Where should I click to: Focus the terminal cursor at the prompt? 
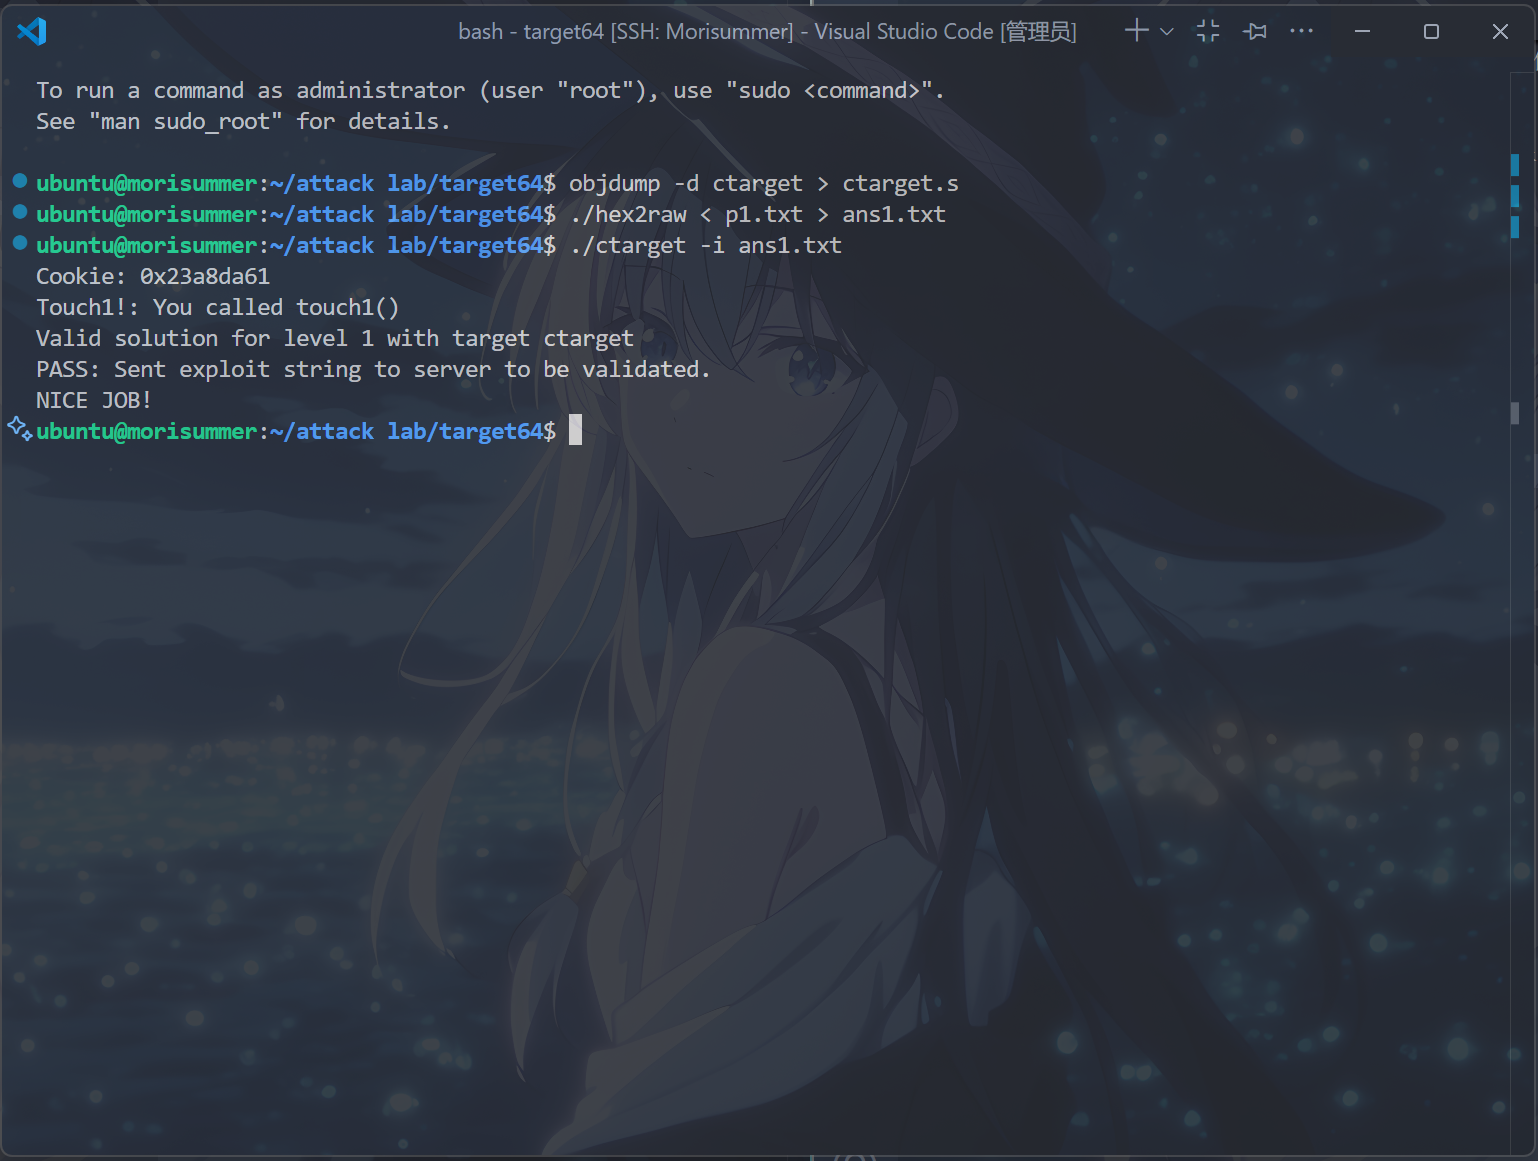[575, 430]
